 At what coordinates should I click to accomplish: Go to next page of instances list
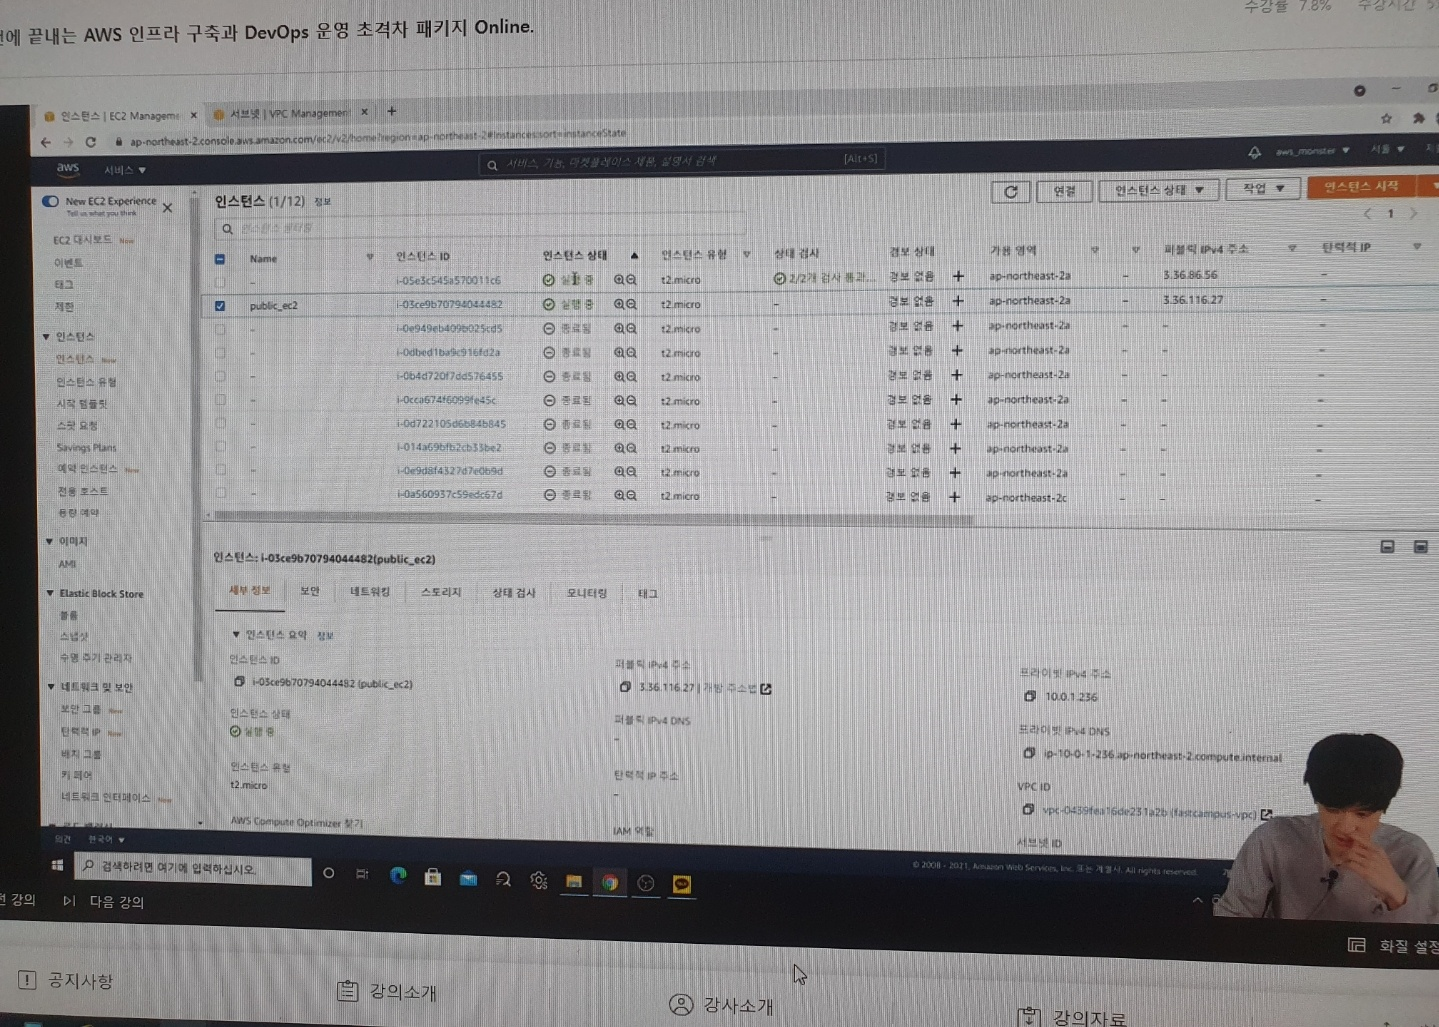click(1413, 214)
